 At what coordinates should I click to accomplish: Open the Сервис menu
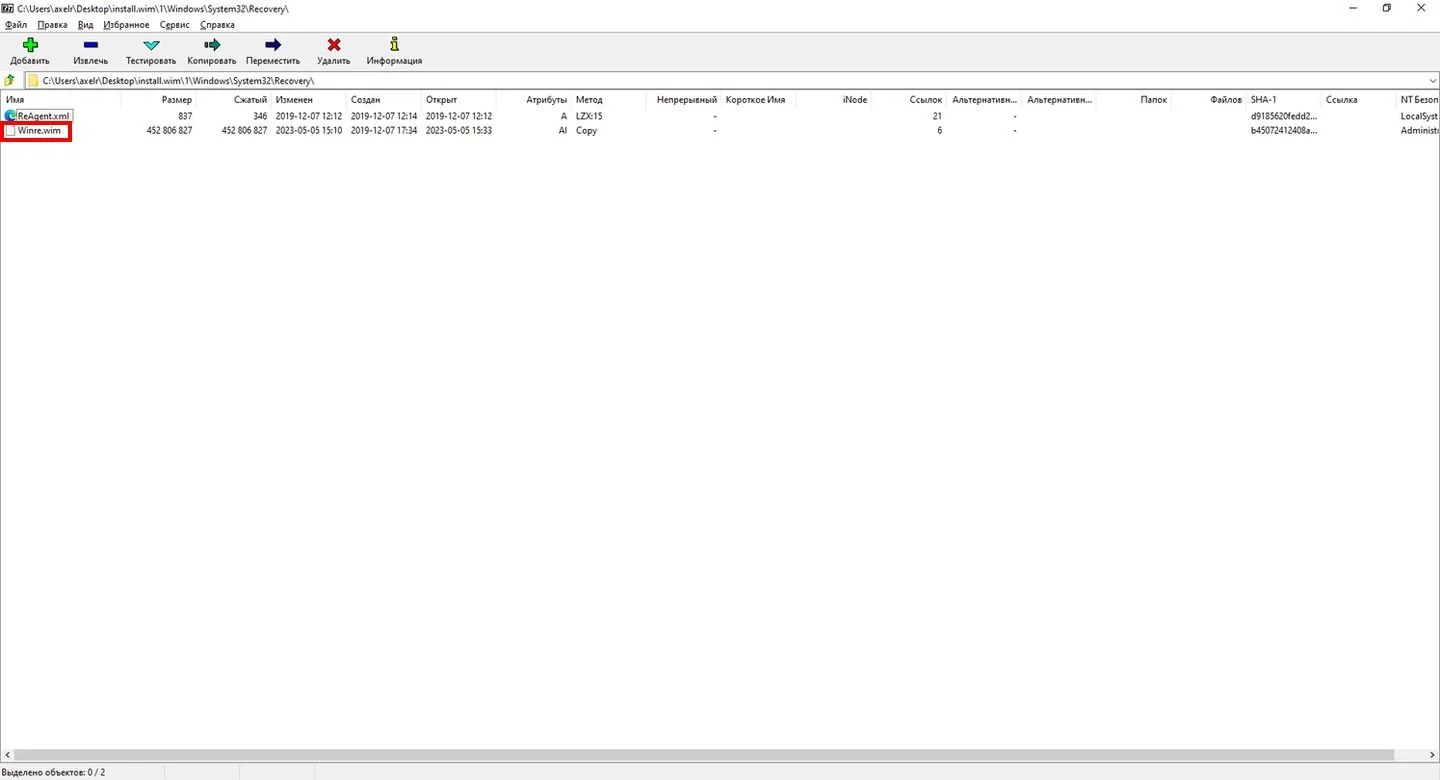(x=175, y=24)
